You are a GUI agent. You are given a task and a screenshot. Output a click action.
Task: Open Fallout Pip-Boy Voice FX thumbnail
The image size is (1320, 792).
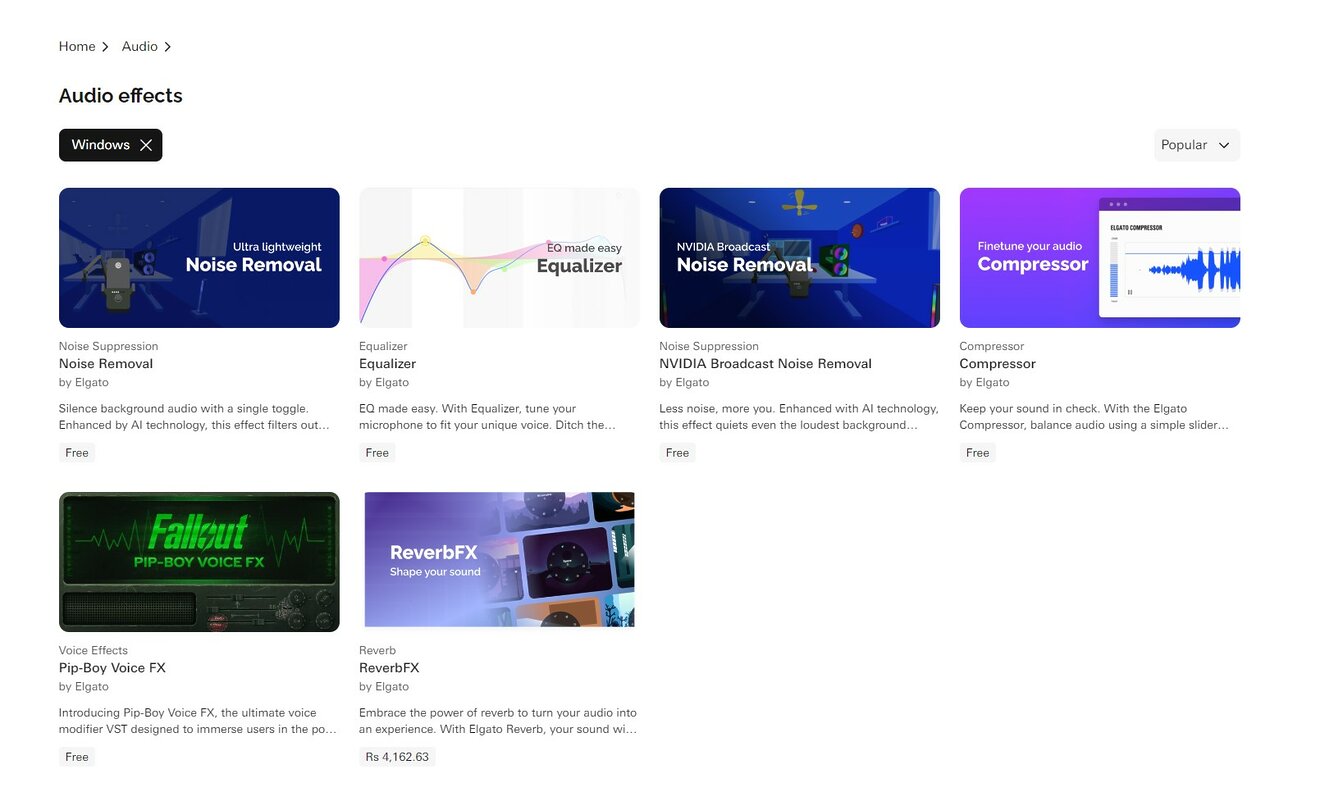click(x=199, y=562)
